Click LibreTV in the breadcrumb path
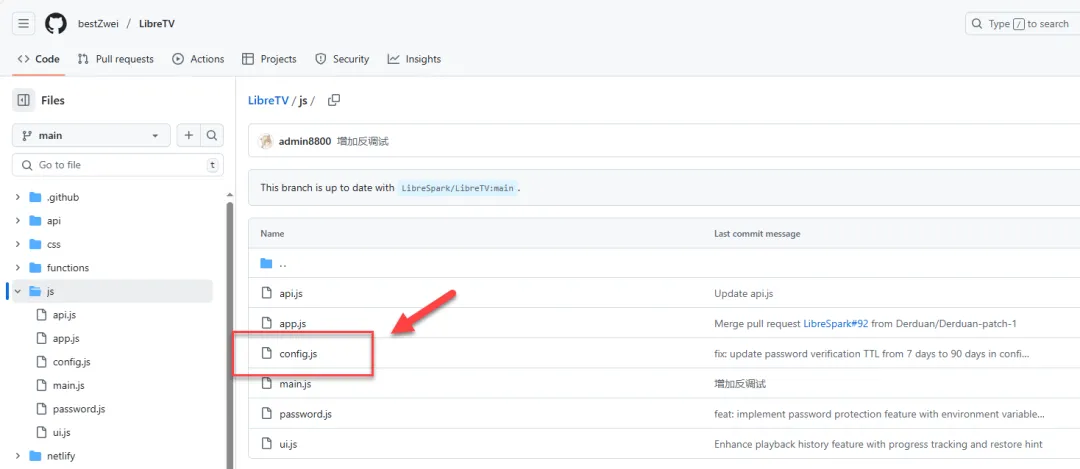This screenshot has width=1080, height=469. point(268,101)
